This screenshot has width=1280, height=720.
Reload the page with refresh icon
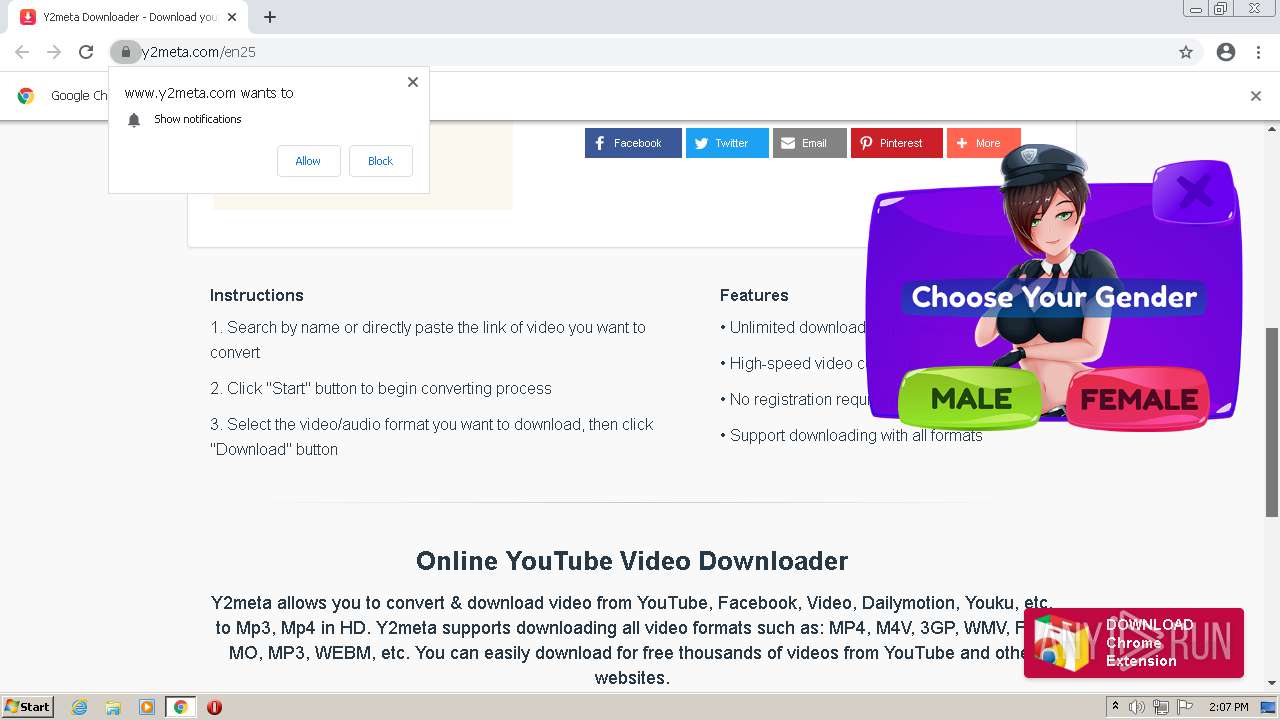(x=86, y=52)
